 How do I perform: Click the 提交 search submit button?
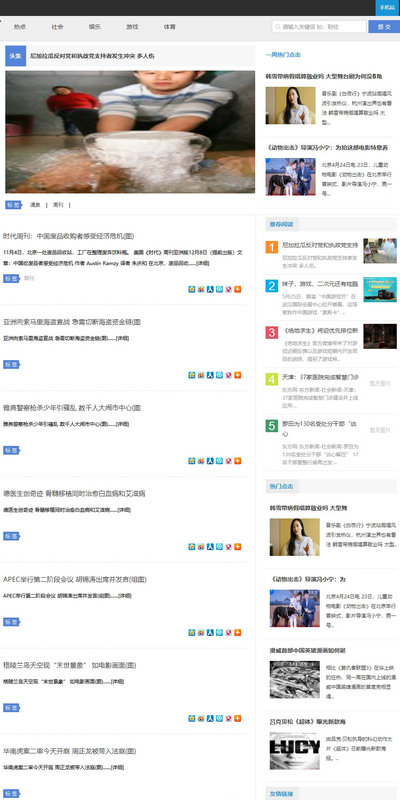tap(384, 27)
